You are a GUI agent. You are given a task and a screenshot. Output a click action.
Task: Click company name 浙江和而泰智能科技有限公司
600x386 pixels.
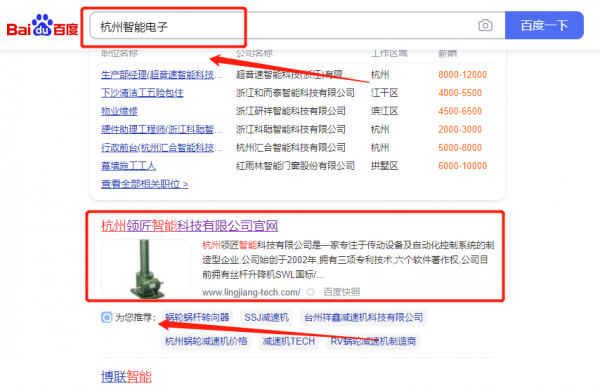pyautogui.click(x=295, y=93)
